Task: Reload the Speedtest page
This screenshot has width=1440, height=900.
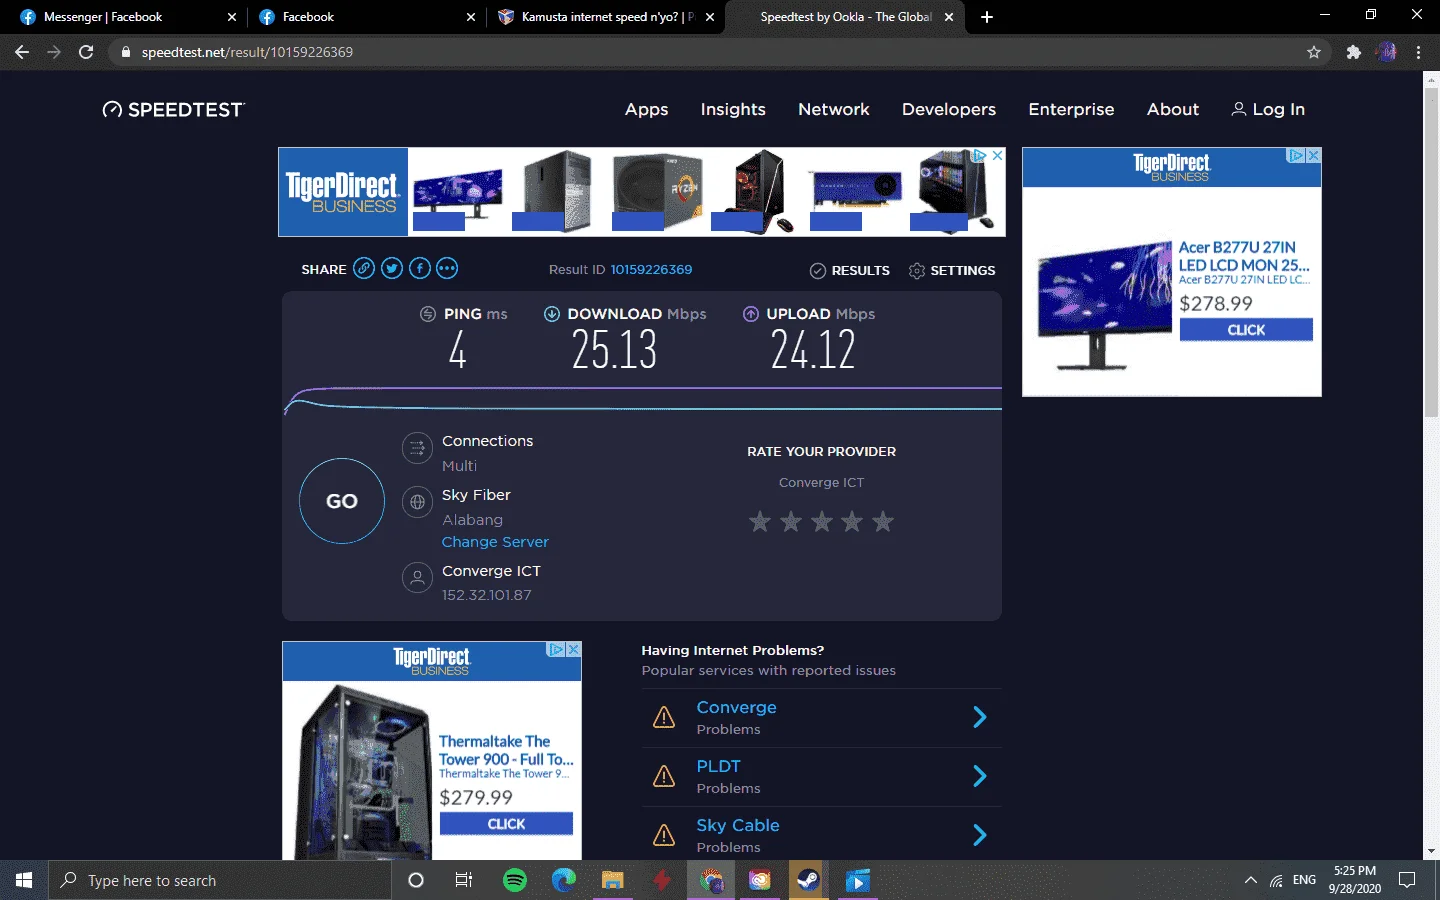Action: 86,52
